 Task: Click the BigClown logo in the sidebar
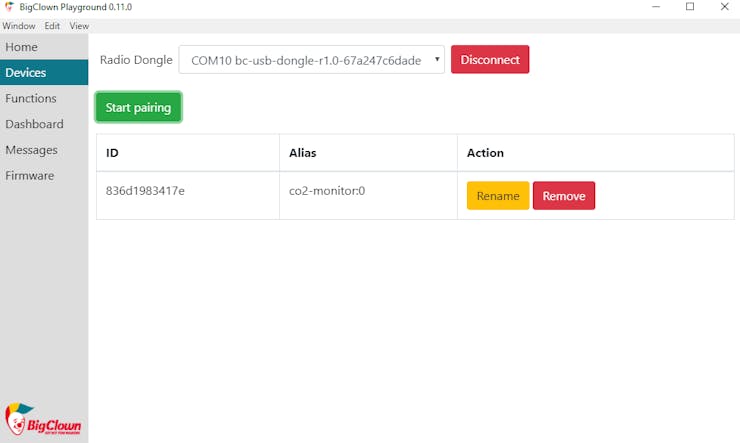pyautogui.click(x=43, y=419)
